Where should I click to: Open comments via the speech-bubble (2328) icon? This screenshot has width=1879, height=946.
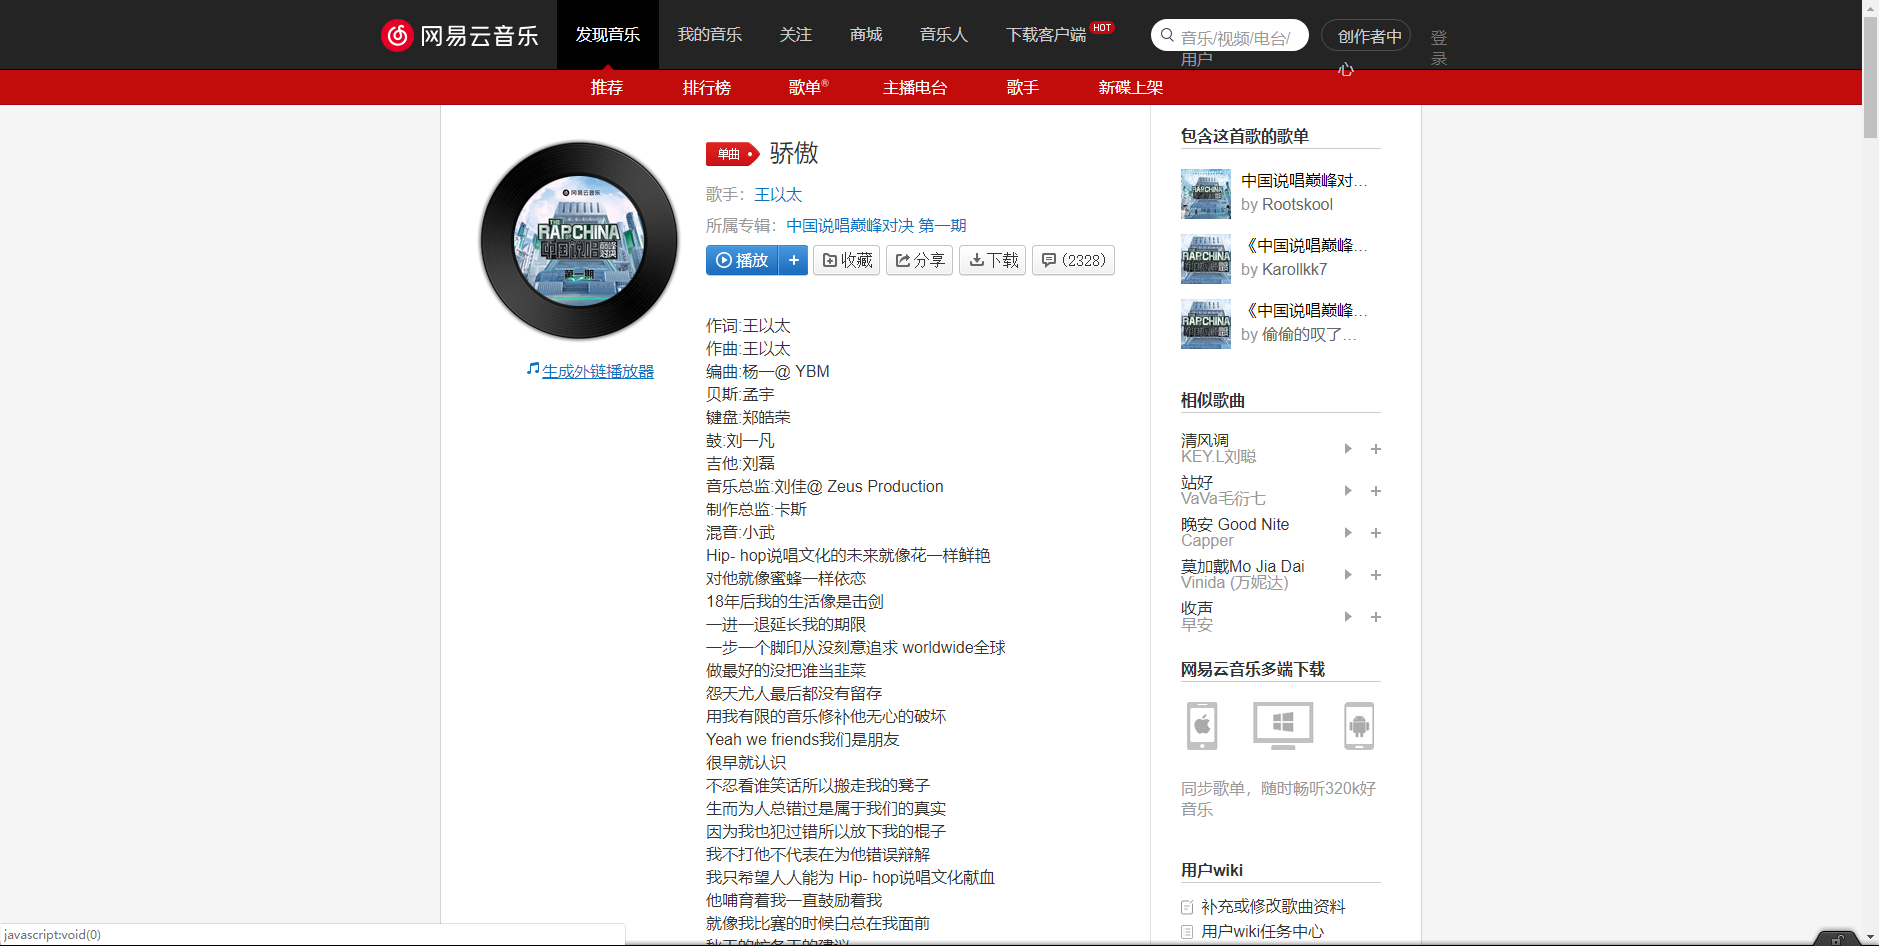pyautogui.click(x=1072, y=260)
